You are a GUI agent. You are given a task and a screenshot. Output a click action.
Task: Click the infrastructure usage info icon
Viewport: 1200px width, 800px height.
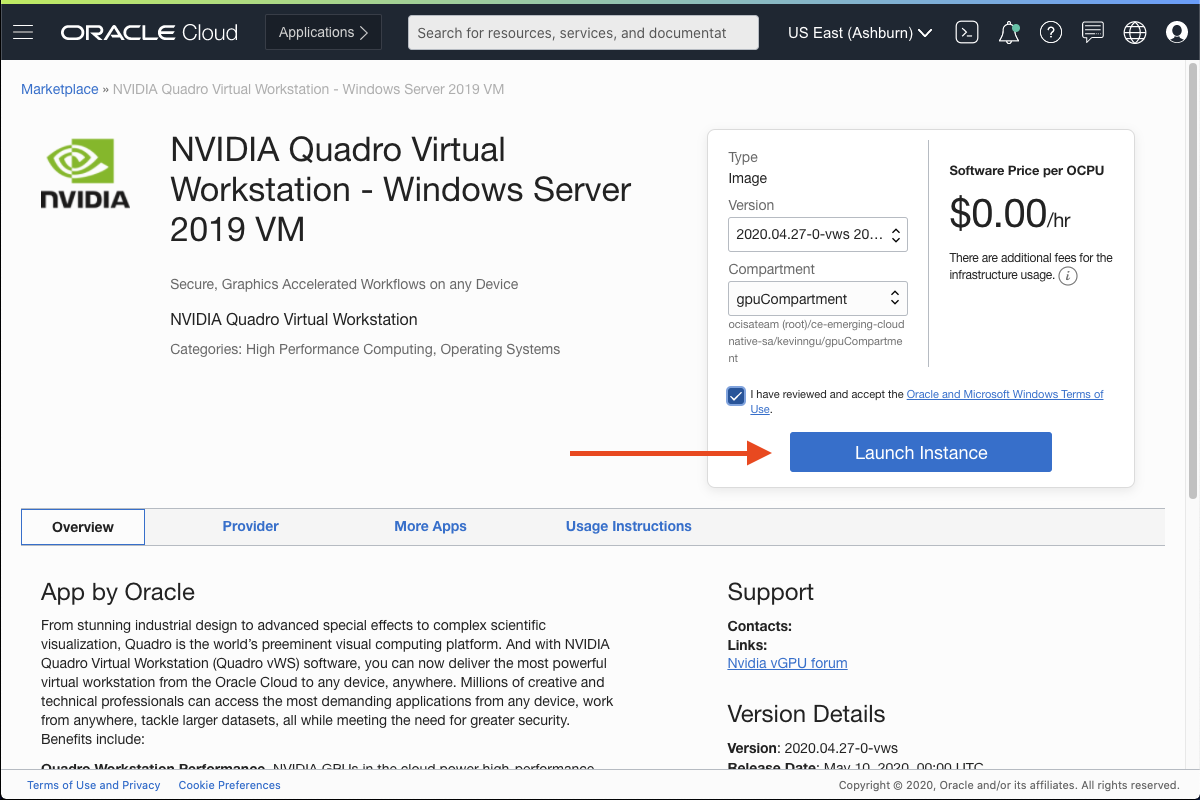click(x=1067, y=275)
